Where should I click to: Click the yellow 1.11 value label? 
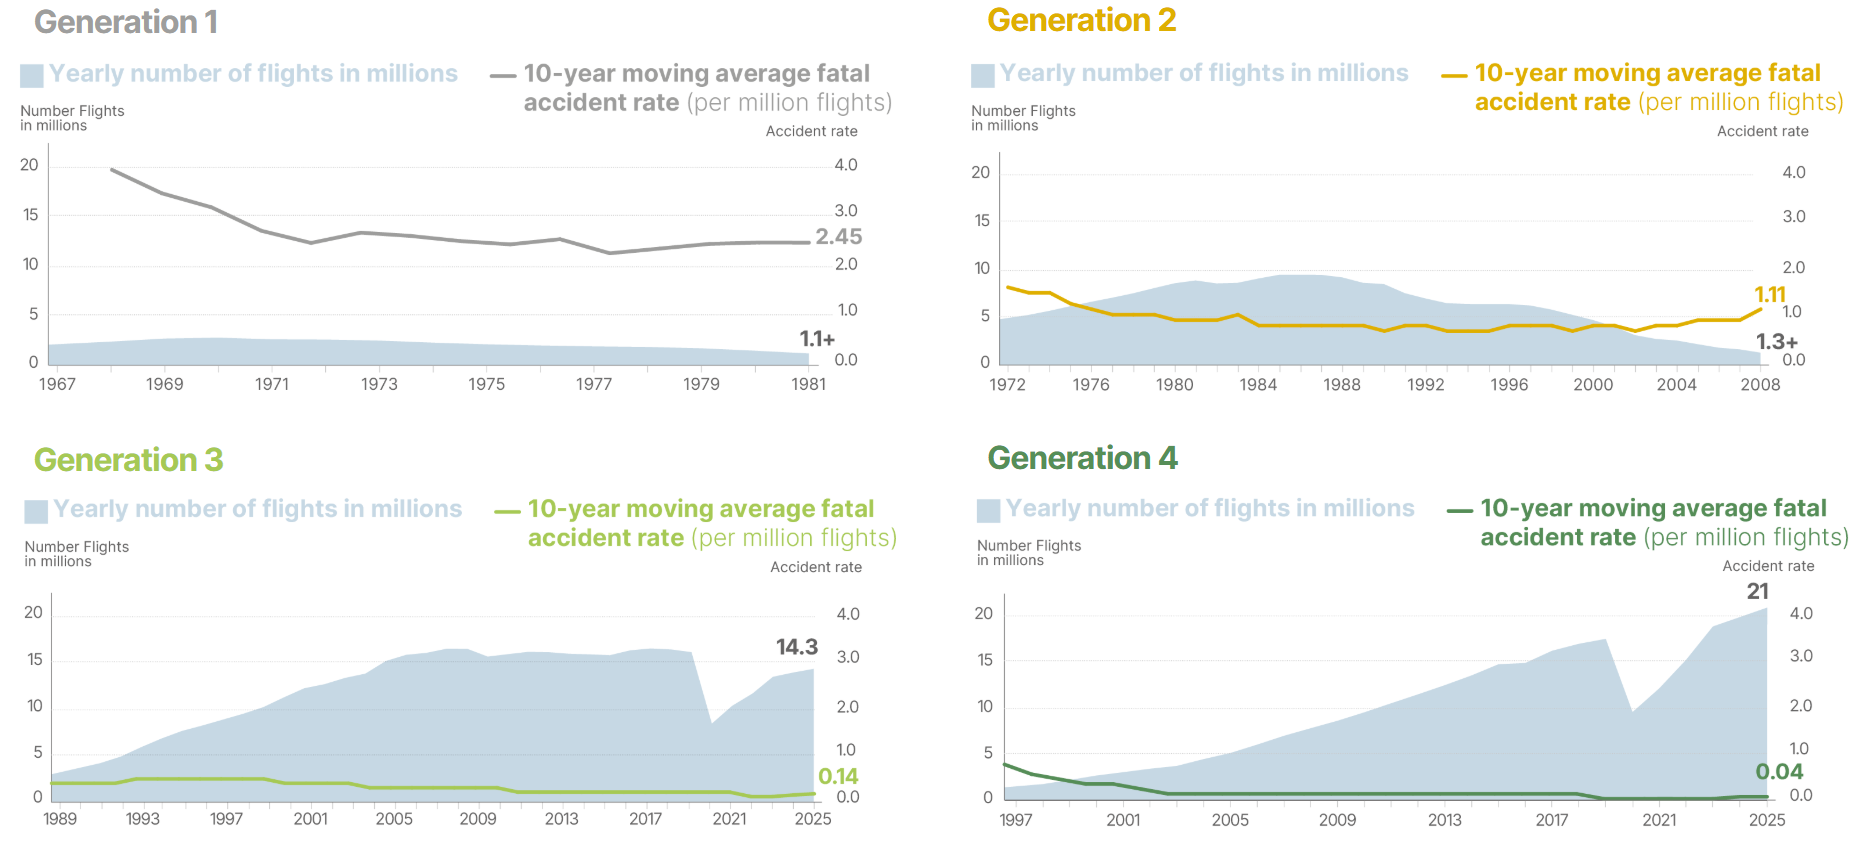[x=1770, y=294]
